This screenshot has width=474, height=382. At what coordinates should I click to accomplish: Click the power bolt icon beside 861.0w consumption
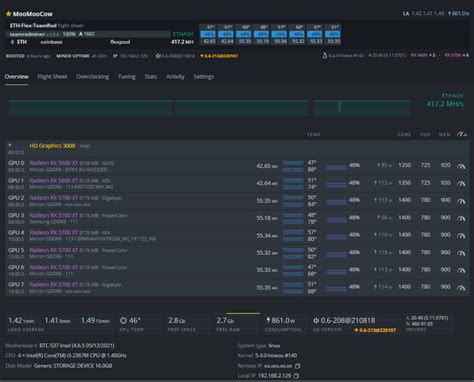coord(268,320)
